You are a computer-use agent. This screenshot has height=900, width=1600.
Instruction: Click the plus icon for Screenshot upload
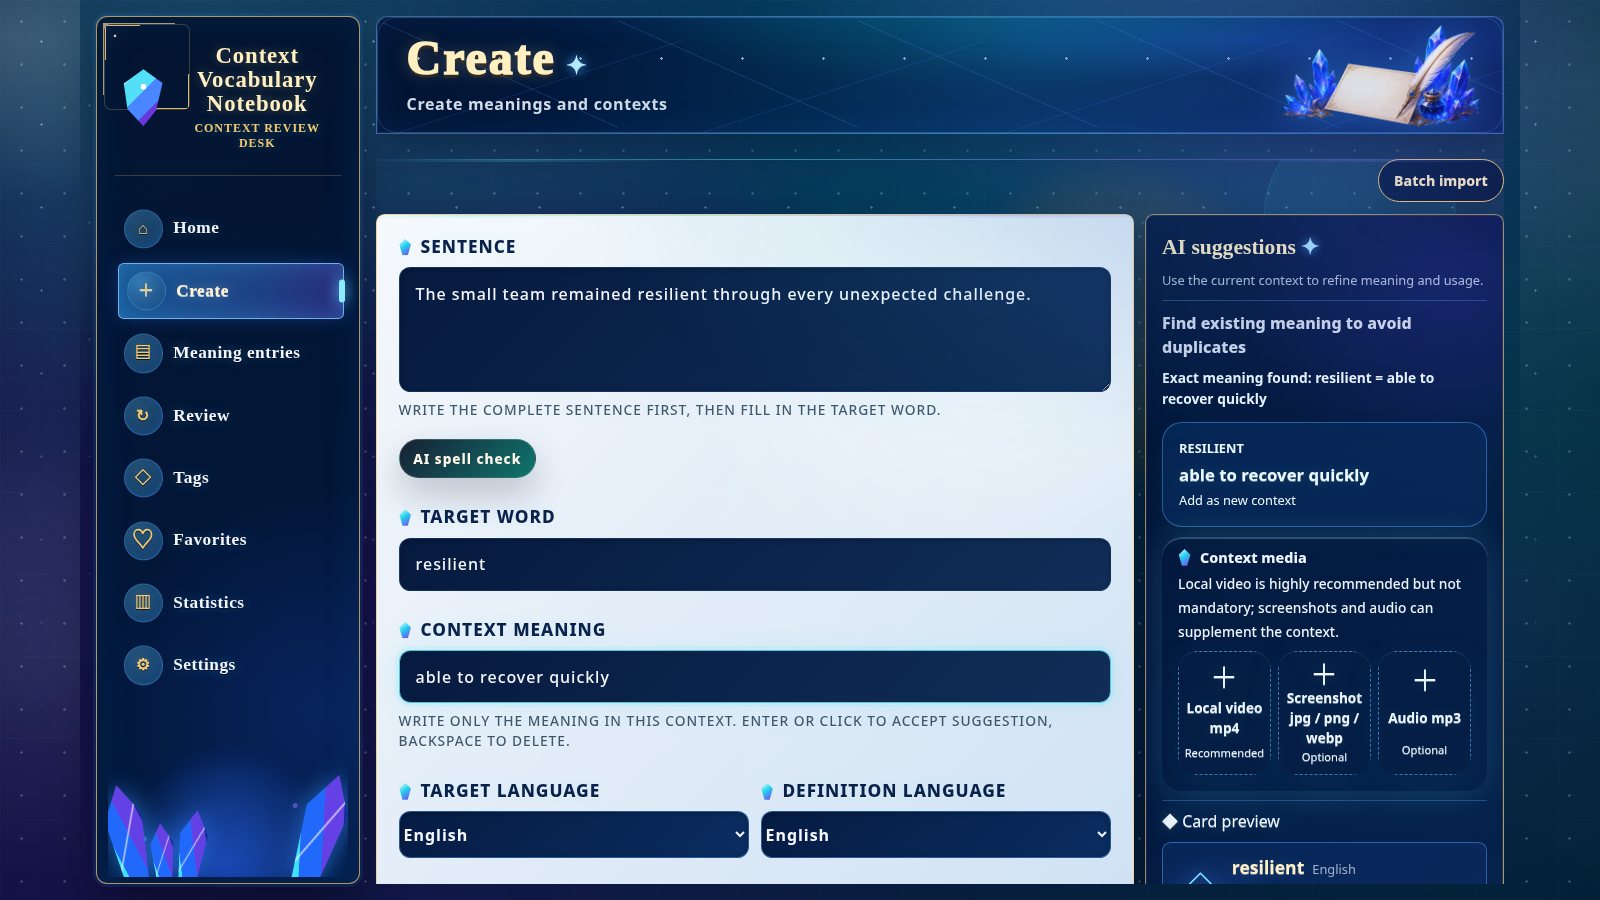tap(1324, 674)
